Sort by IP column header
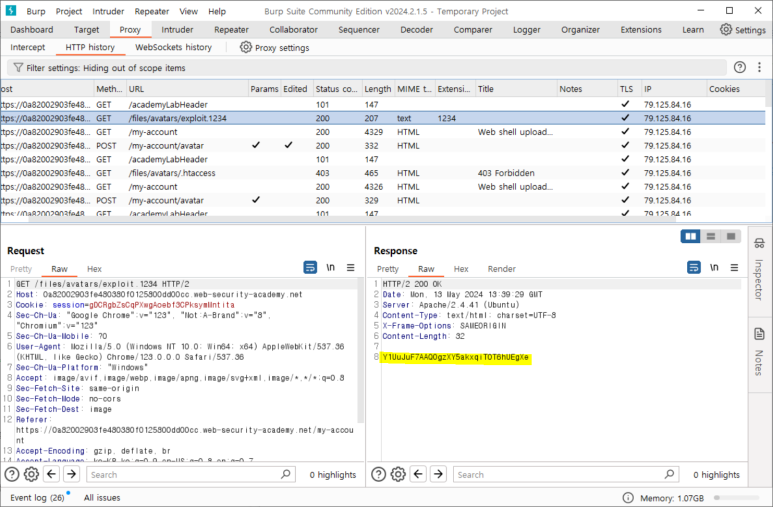The image size is (773, 507). [674, 89]
